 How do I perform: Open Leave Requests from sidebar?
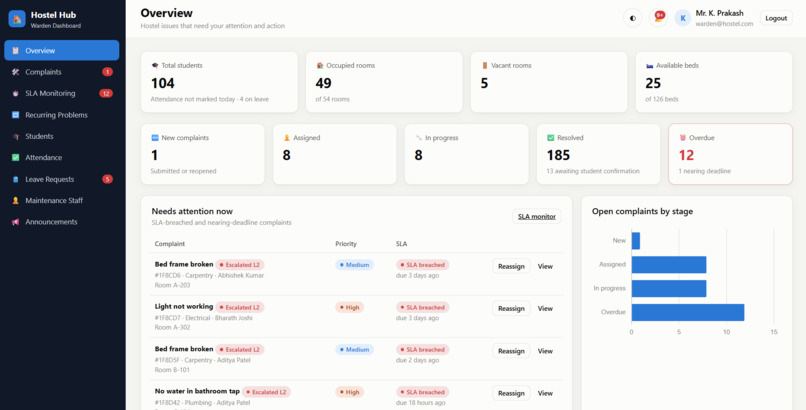[62, 179]
